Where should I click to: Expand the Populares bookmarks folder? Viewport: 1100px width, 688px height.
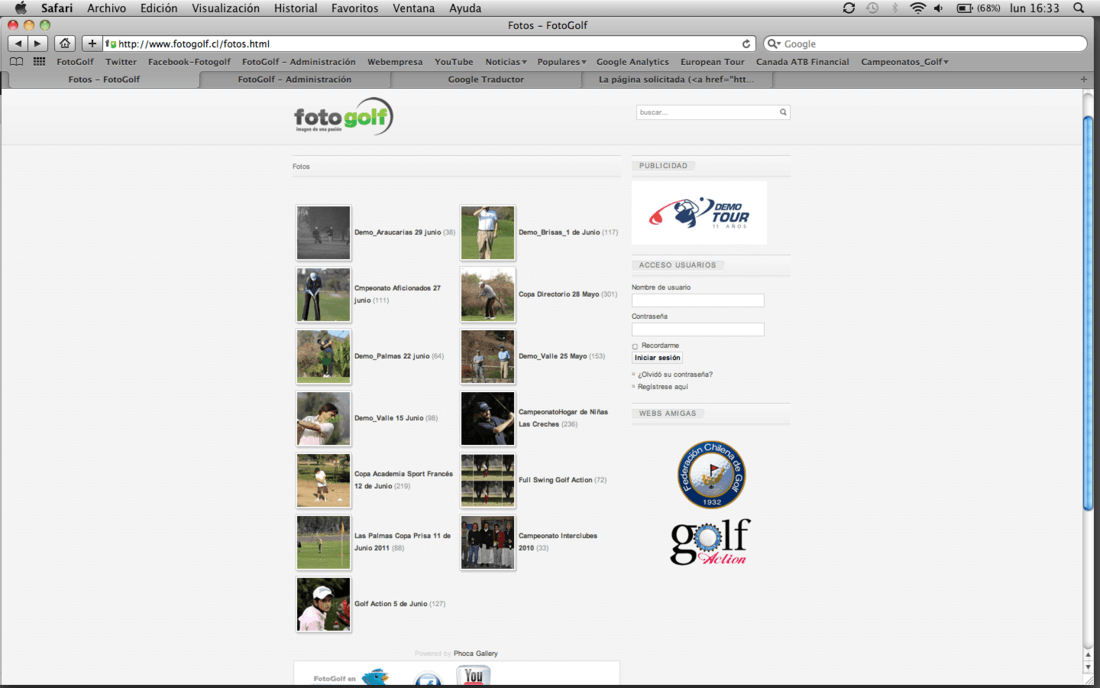pyautogui.click(x=561, y=62)
